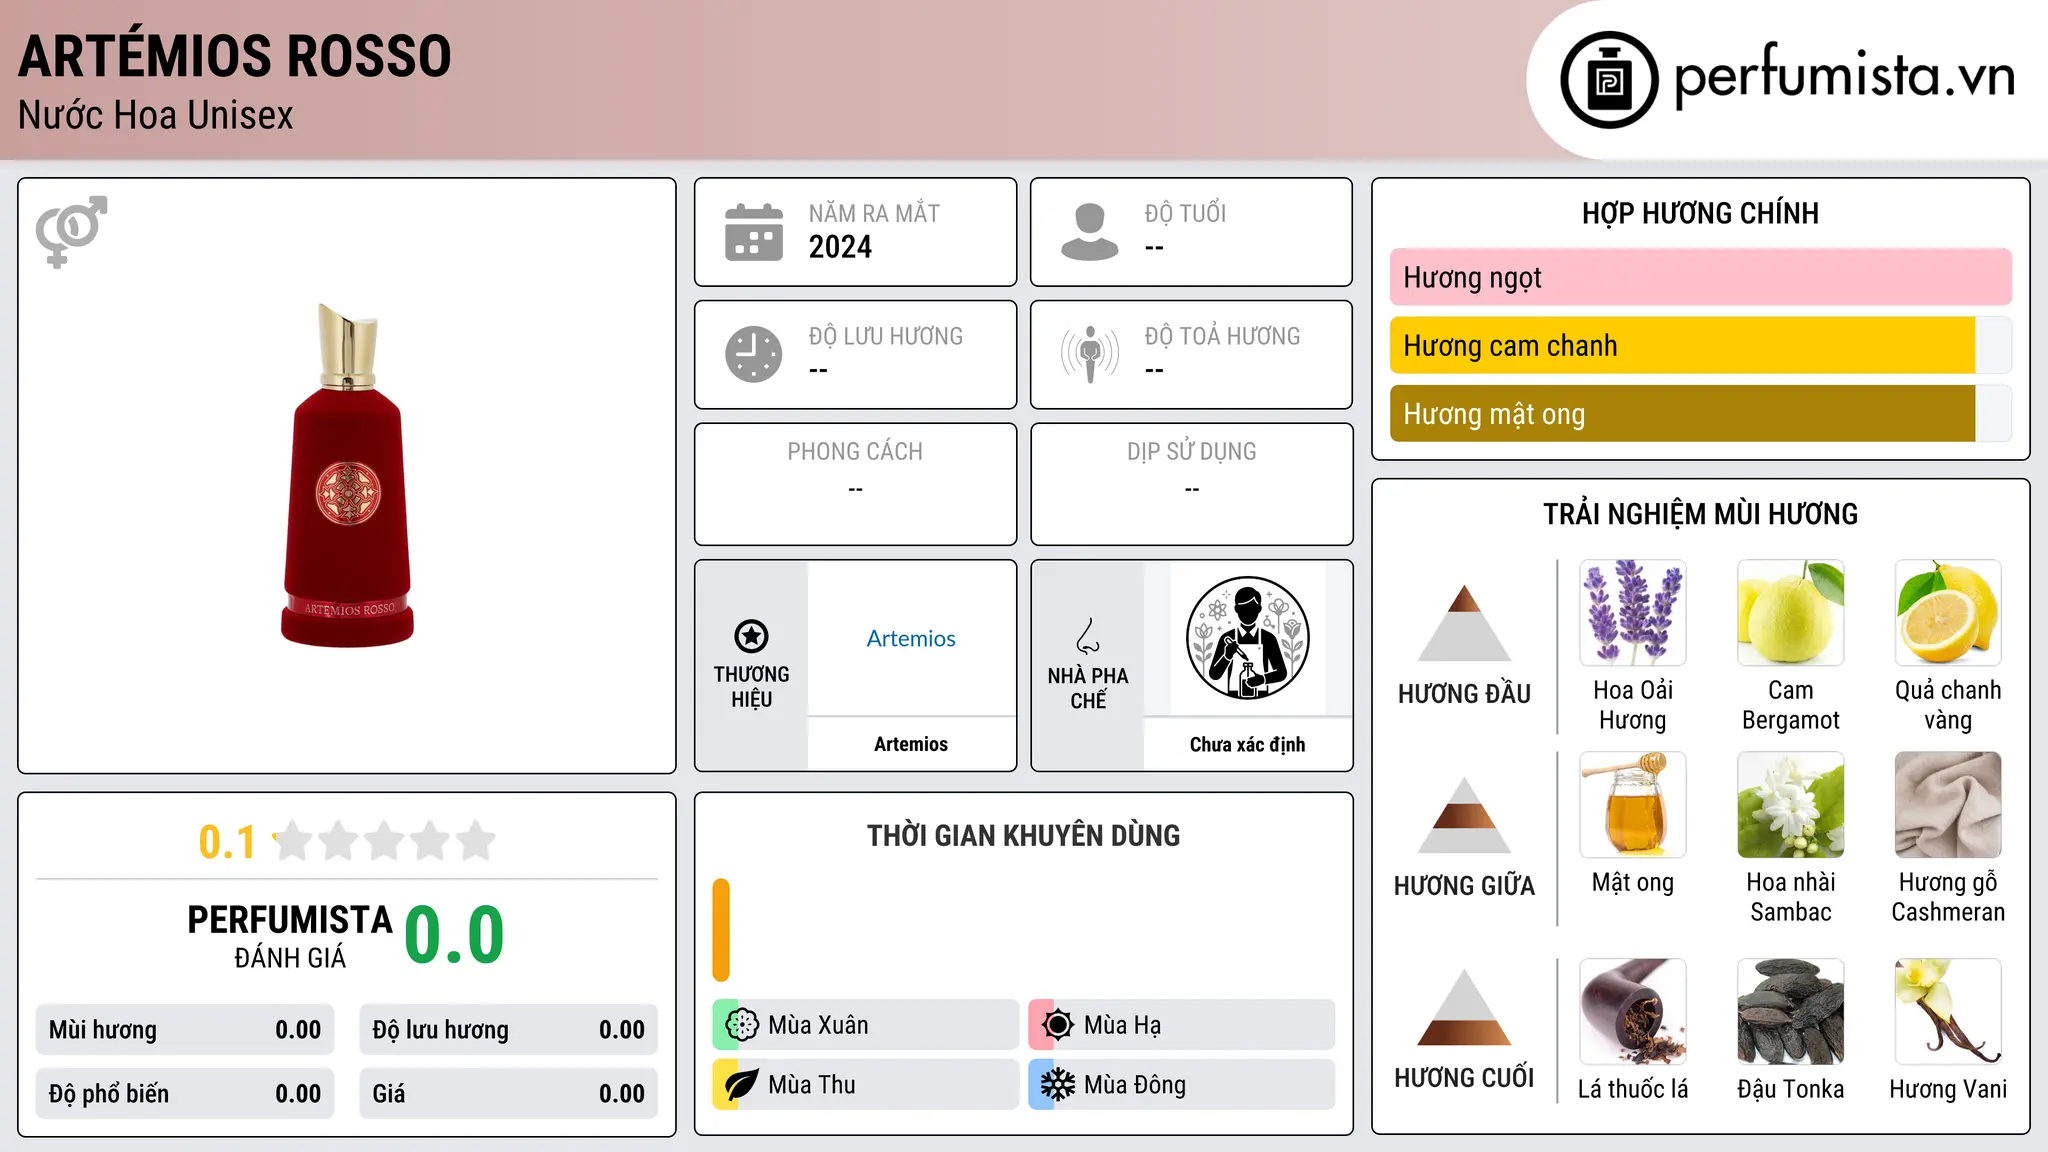Click the Hoa nhài Sambac jasmine thumbnail
The width and height of the screenshot is (2048, 1152).
click(1791, 805)
